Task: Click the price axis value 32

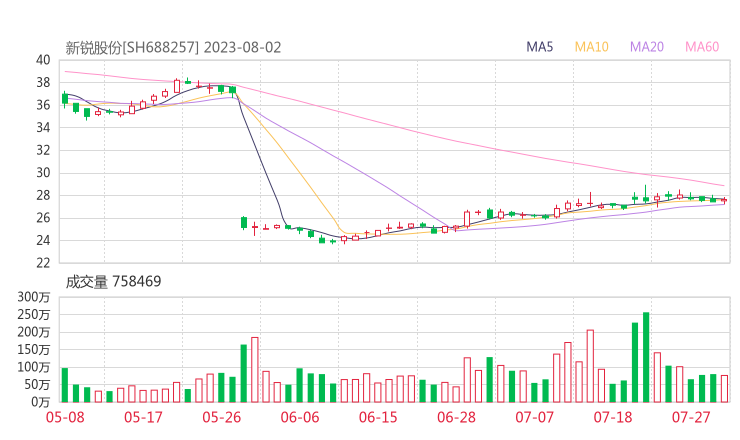Action: tap(43, 150)
